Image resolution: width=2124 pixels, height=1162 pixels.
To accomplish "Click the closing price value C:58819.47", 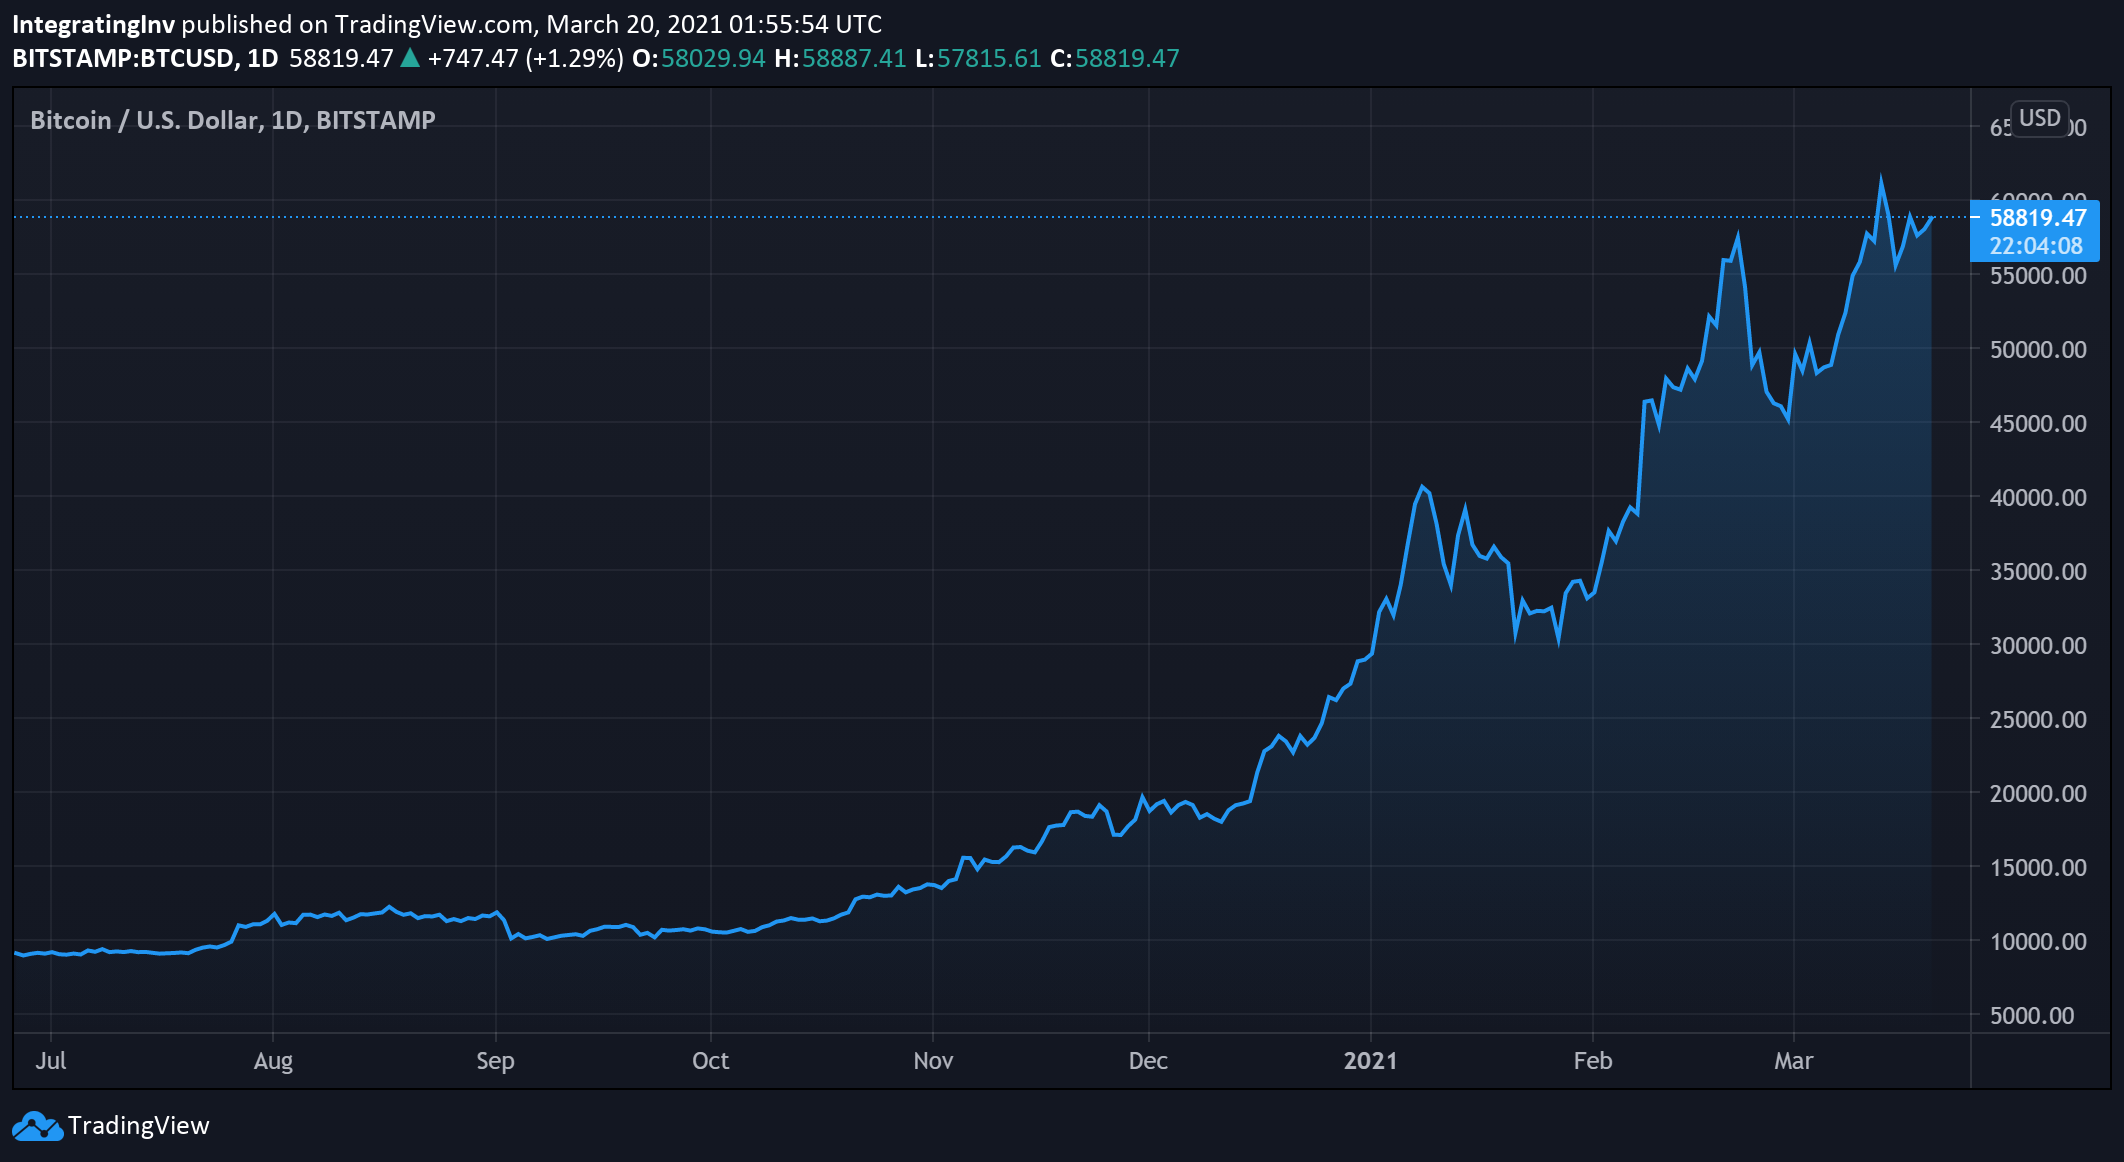I will point(1115,58).
